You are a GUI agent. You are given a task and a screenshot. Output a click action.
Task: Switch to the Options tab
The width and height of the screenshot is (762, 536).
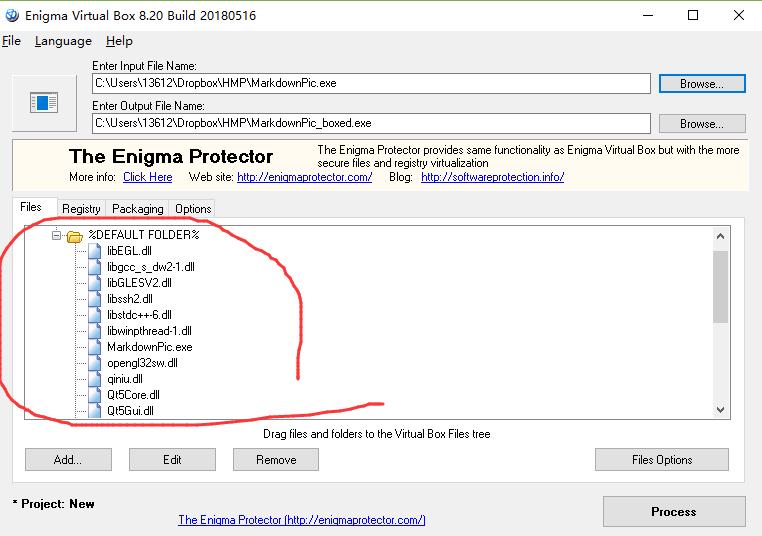pyautogui.click(x=193, y=209)
